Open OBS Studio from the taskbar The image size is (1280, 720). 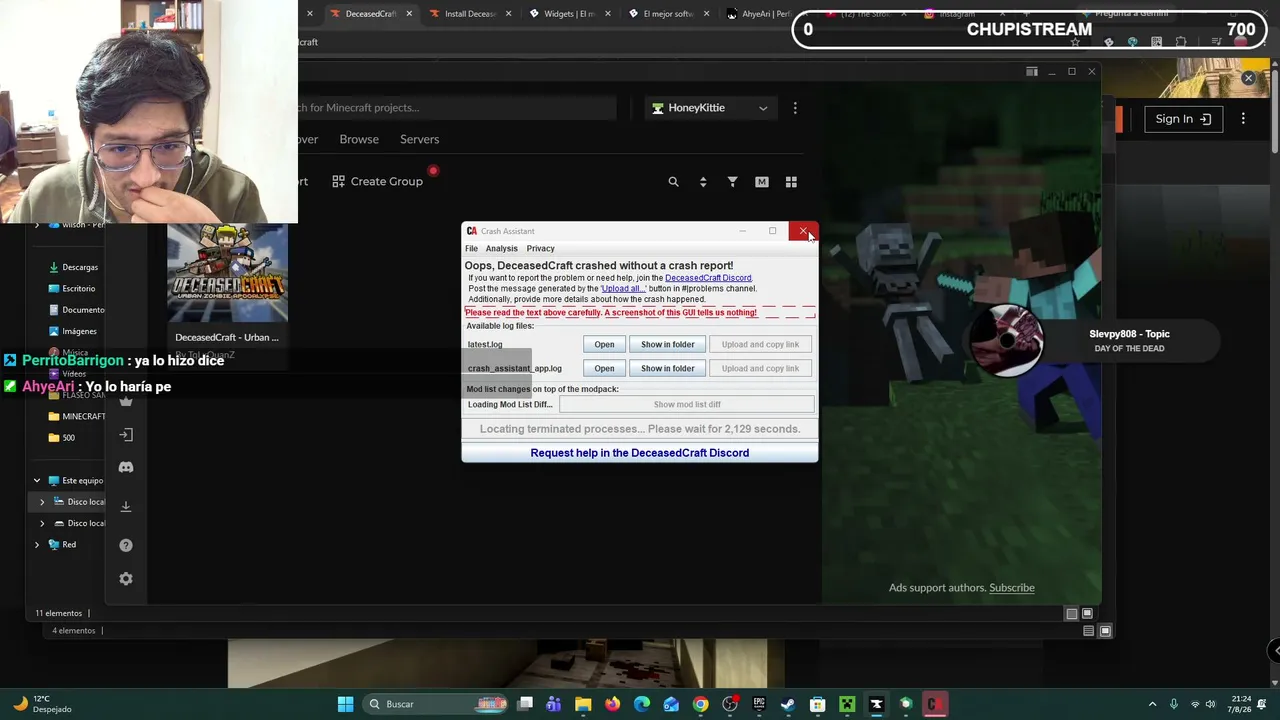point(730,704)
